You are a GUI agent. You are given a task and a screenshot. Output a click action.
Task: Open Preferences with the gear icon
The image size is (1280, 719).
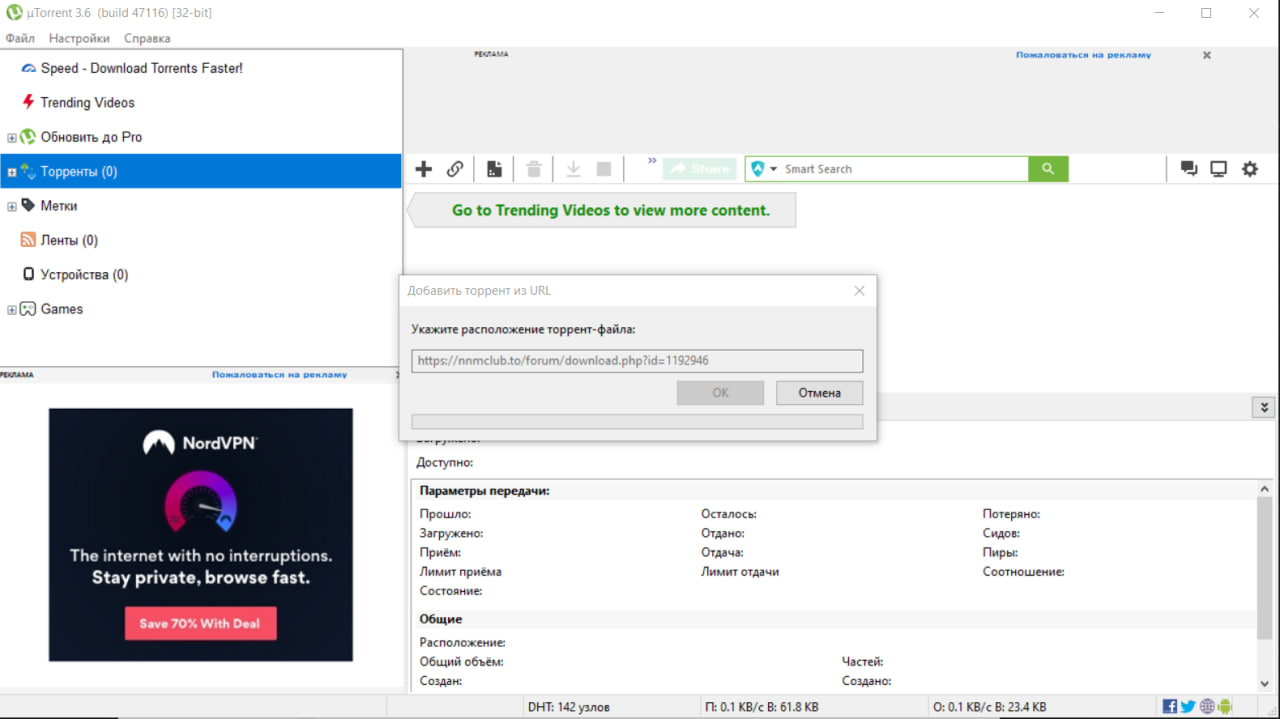pos(1250,169)
